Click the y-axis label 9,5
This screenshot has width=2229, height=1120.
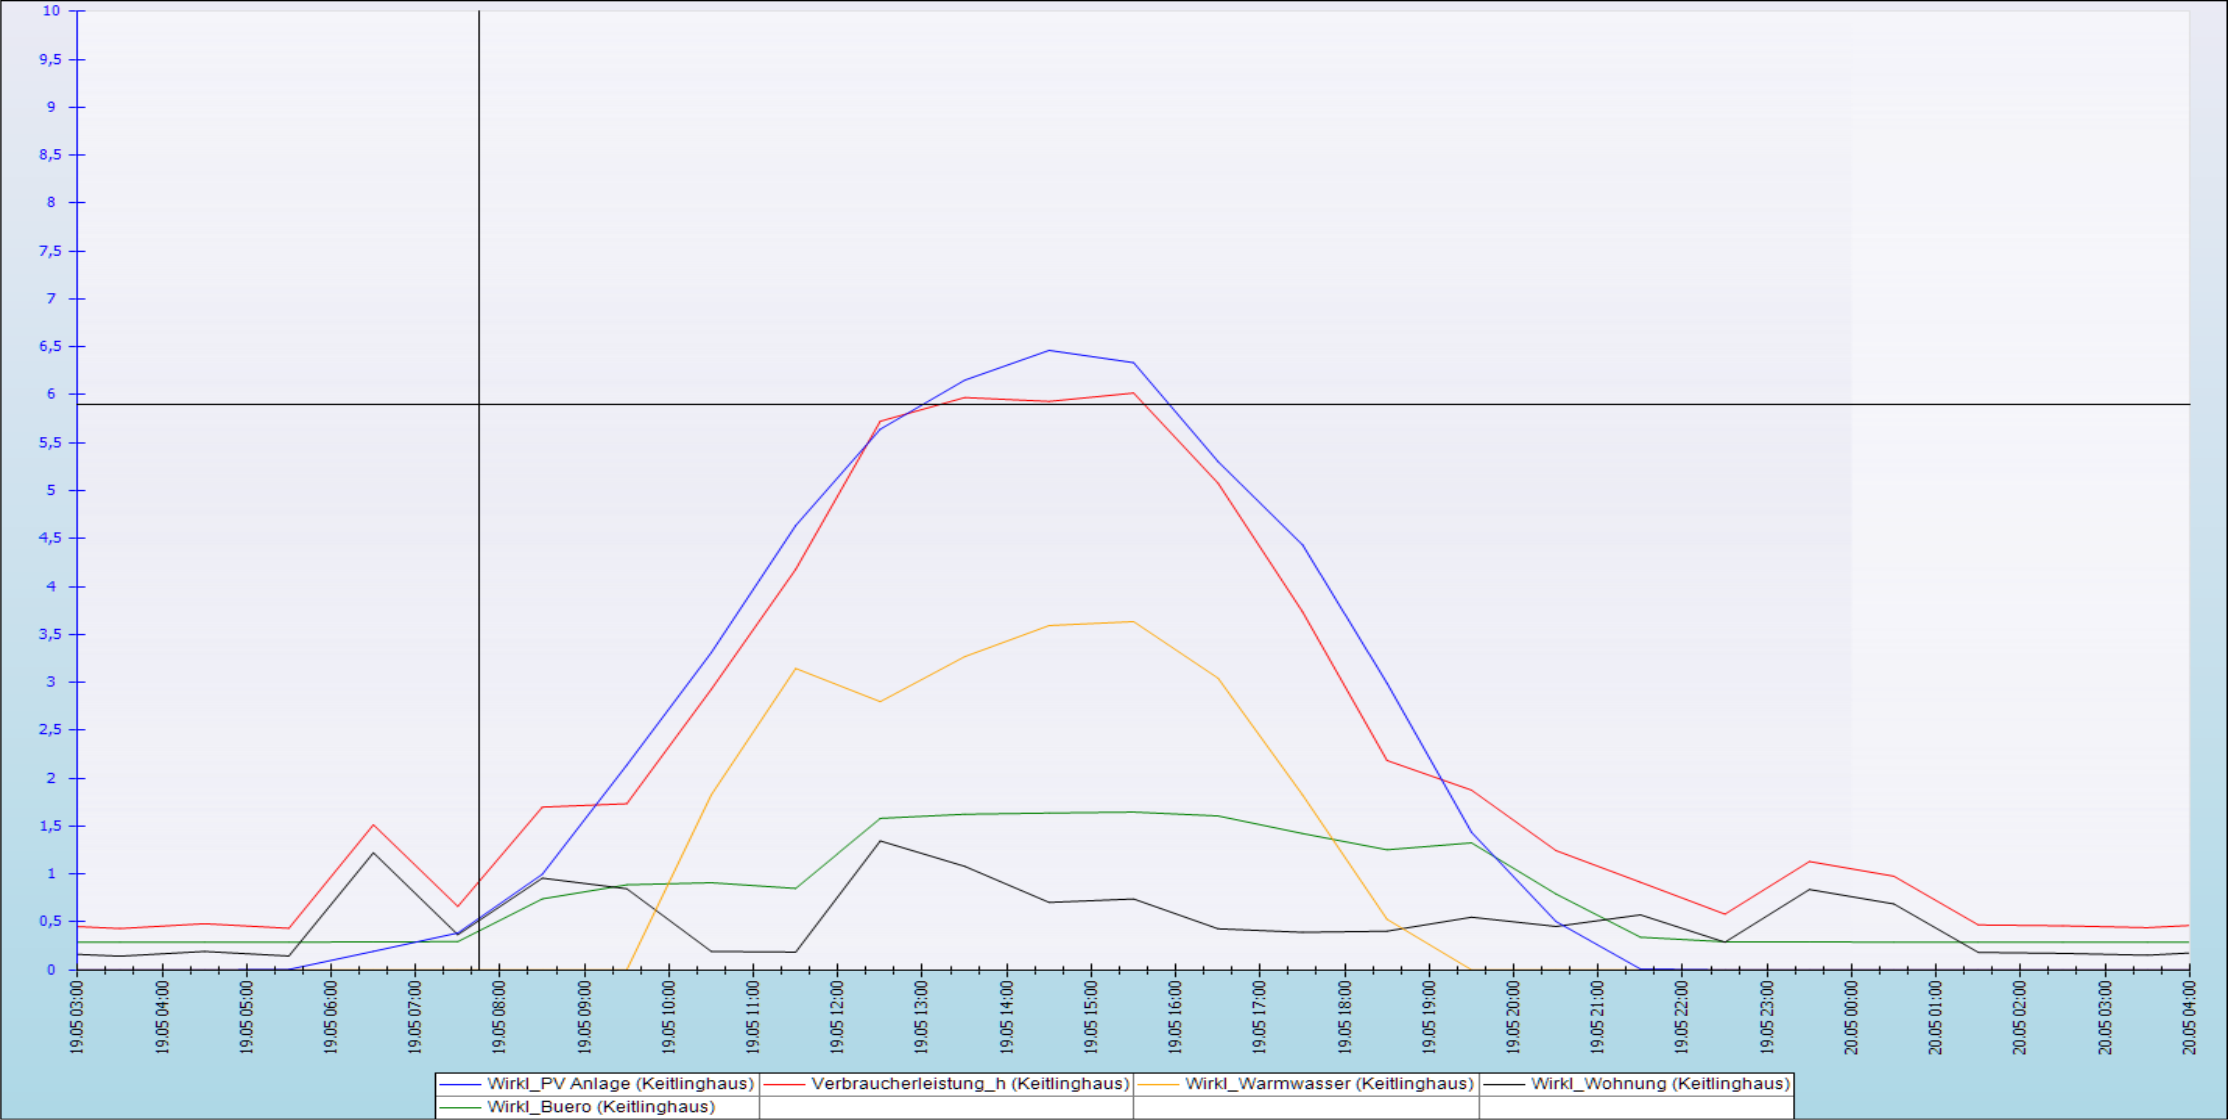pyautogui.click(x=50, y=59)
